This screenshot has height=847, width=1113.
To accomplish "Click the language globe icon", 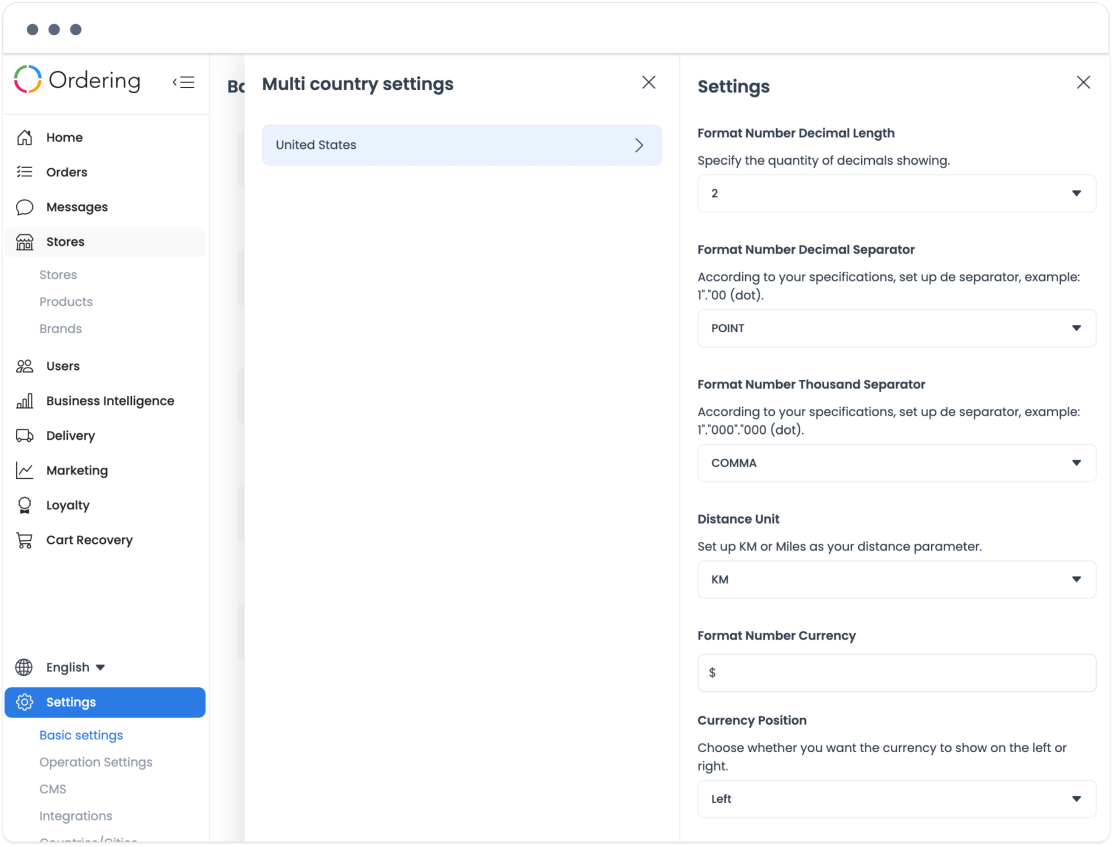I will pyautogui.click(x=24, y=667).
